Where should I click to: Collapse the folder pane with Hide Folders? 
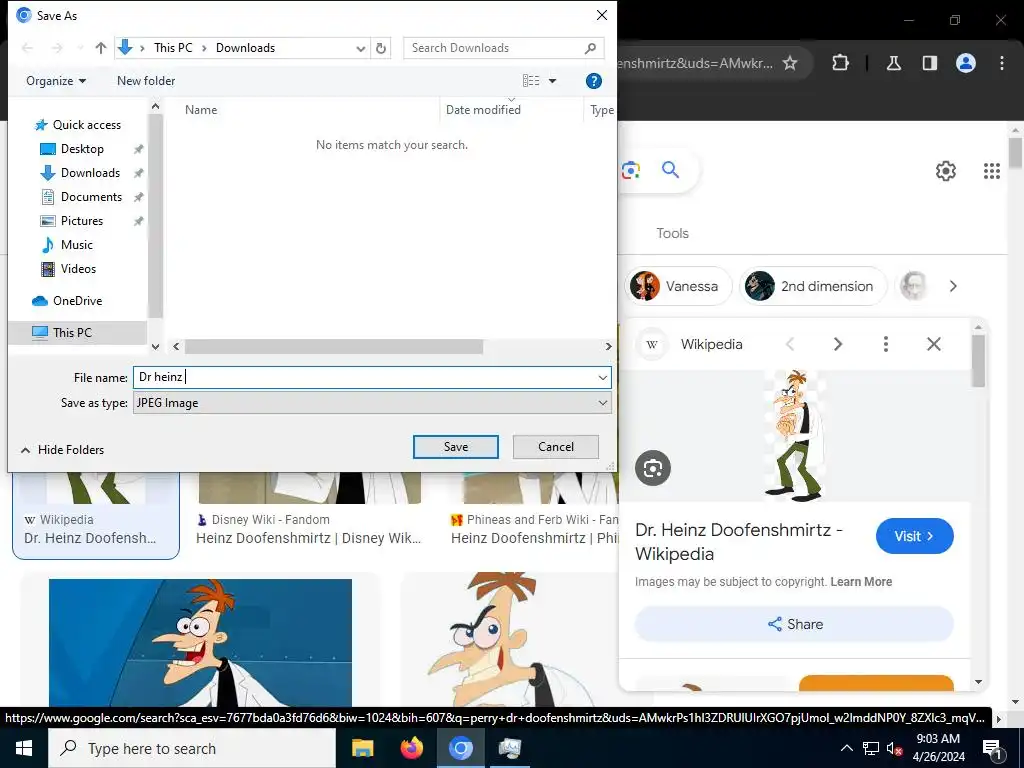[62, 450]
